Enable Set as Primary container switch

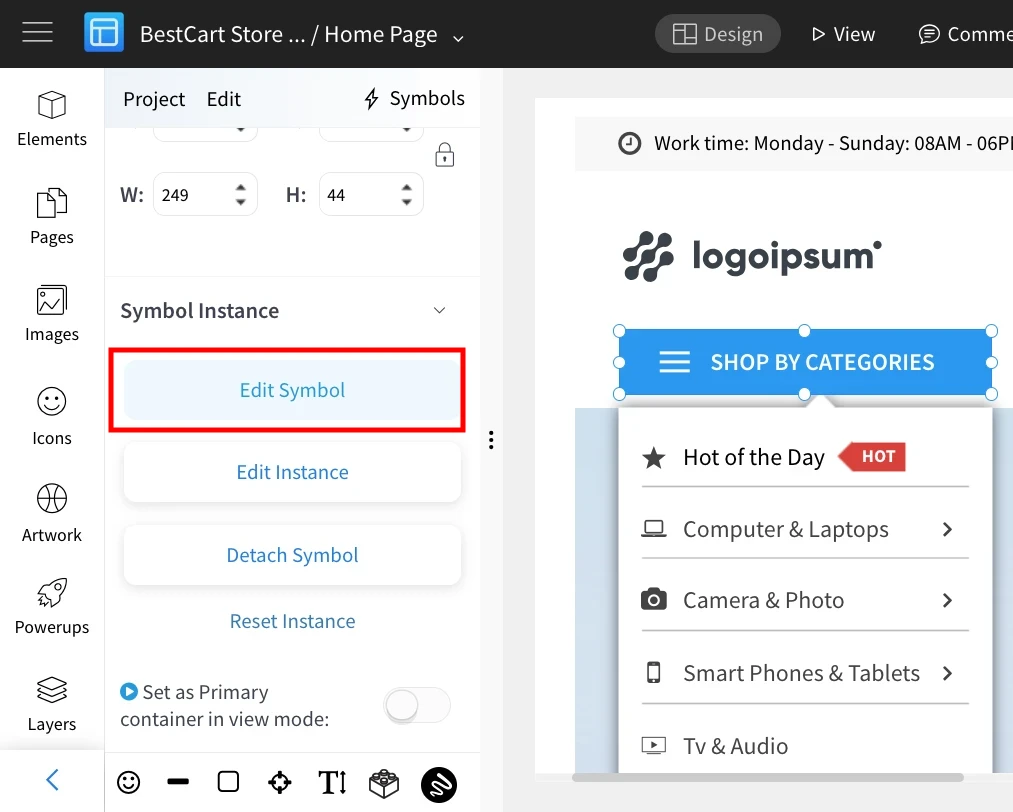[x=417, y=705]
